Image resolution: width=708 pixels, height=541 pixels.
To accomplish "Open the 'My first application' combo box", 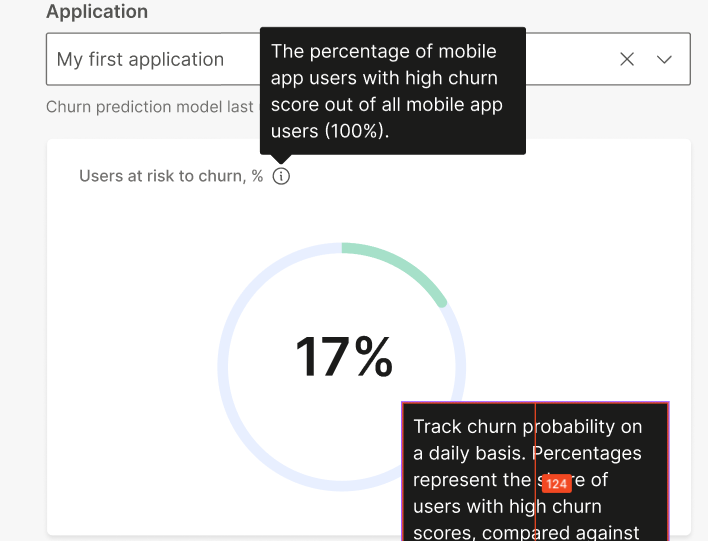I will pos(150,59).
